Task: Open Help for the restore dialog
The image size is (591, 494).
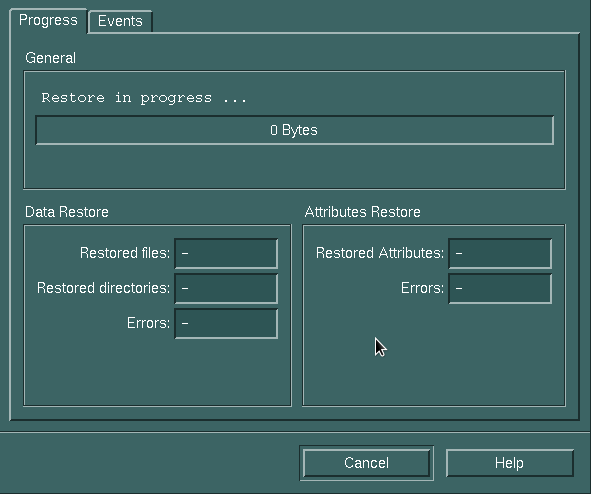Action: click(510, 463)
